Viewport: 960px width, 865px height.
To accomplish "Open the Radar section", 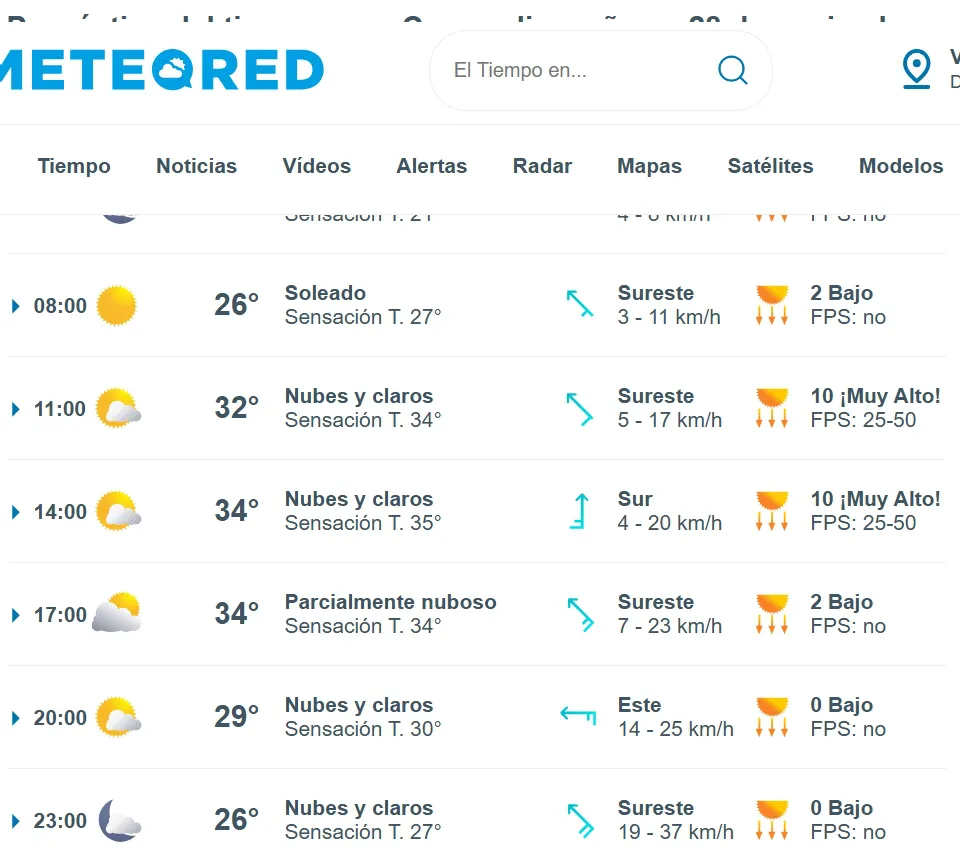I will [542, 166].
